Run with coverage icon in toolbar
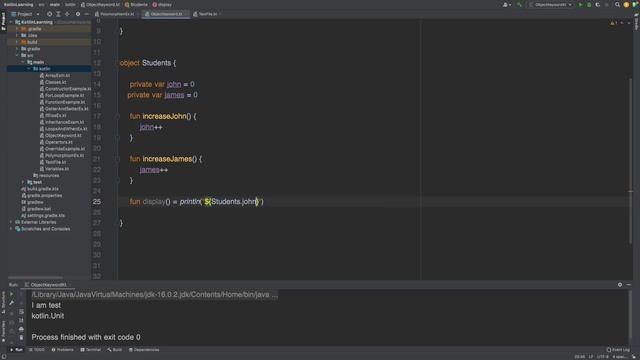This screenshot has width=640, height=360. click(x=598, y=5)
